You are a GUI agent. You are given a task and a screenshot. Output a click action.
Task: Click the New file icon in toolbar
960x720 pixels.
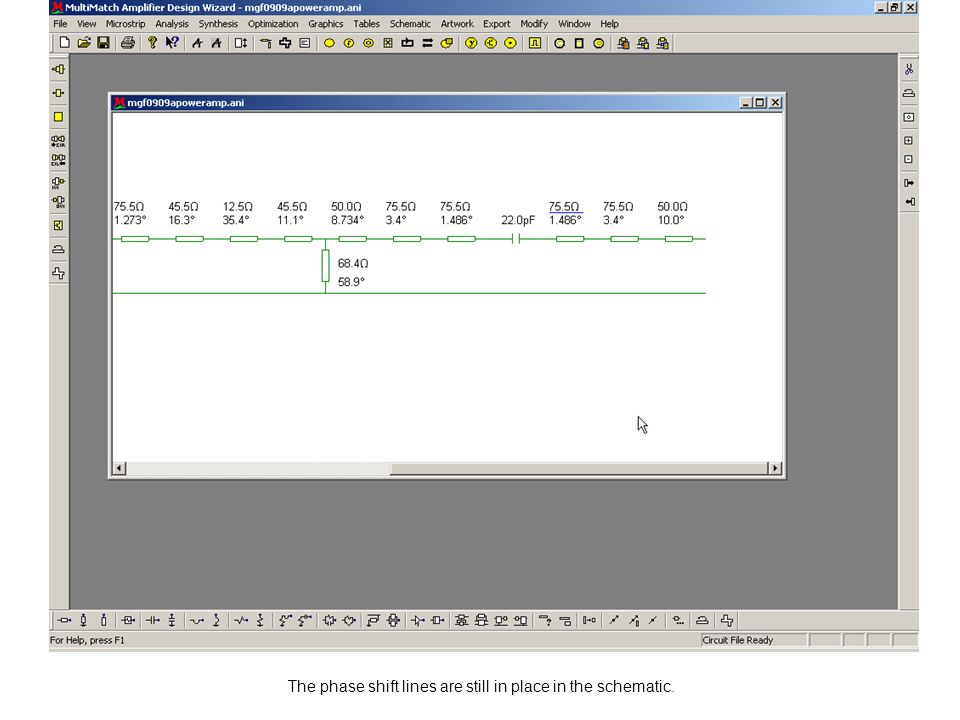coord(64,43)
